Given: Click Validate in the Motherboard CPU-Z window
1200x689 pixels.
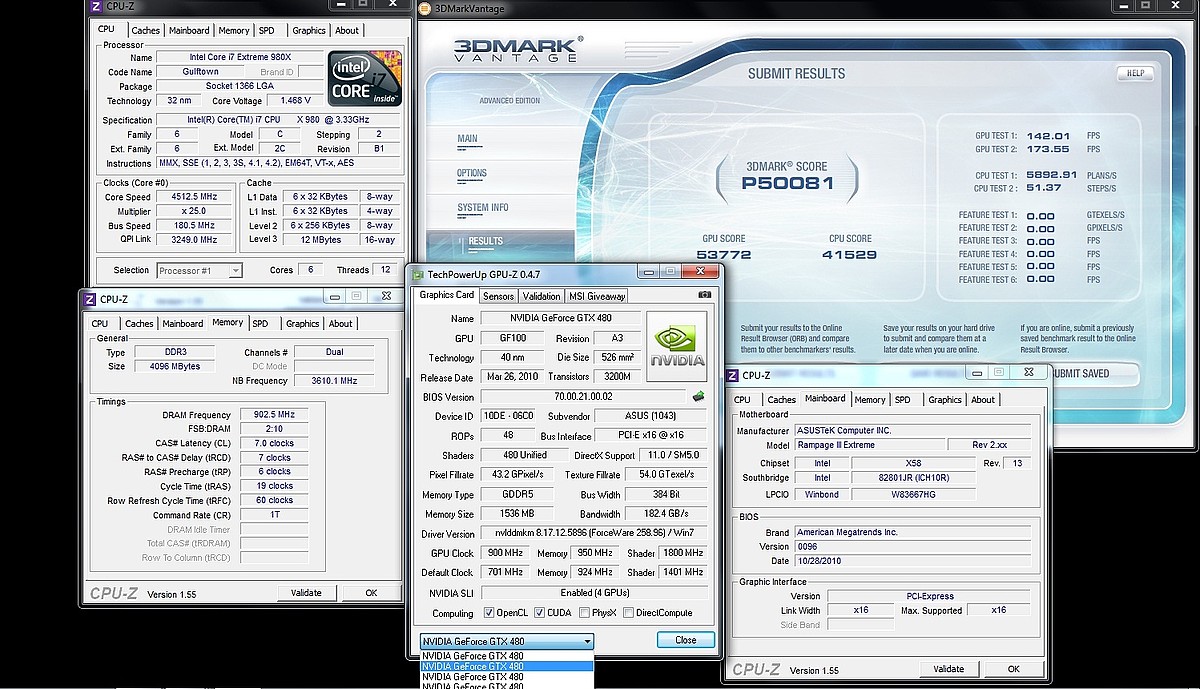Looking at the screenshot, I should [x=948, y=669].
